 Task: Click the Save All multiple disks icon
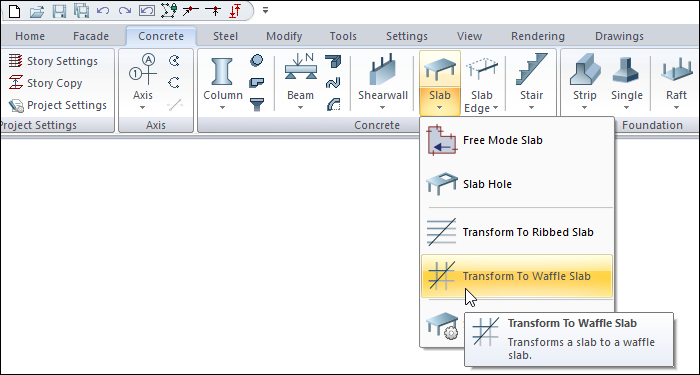(82, 10)
